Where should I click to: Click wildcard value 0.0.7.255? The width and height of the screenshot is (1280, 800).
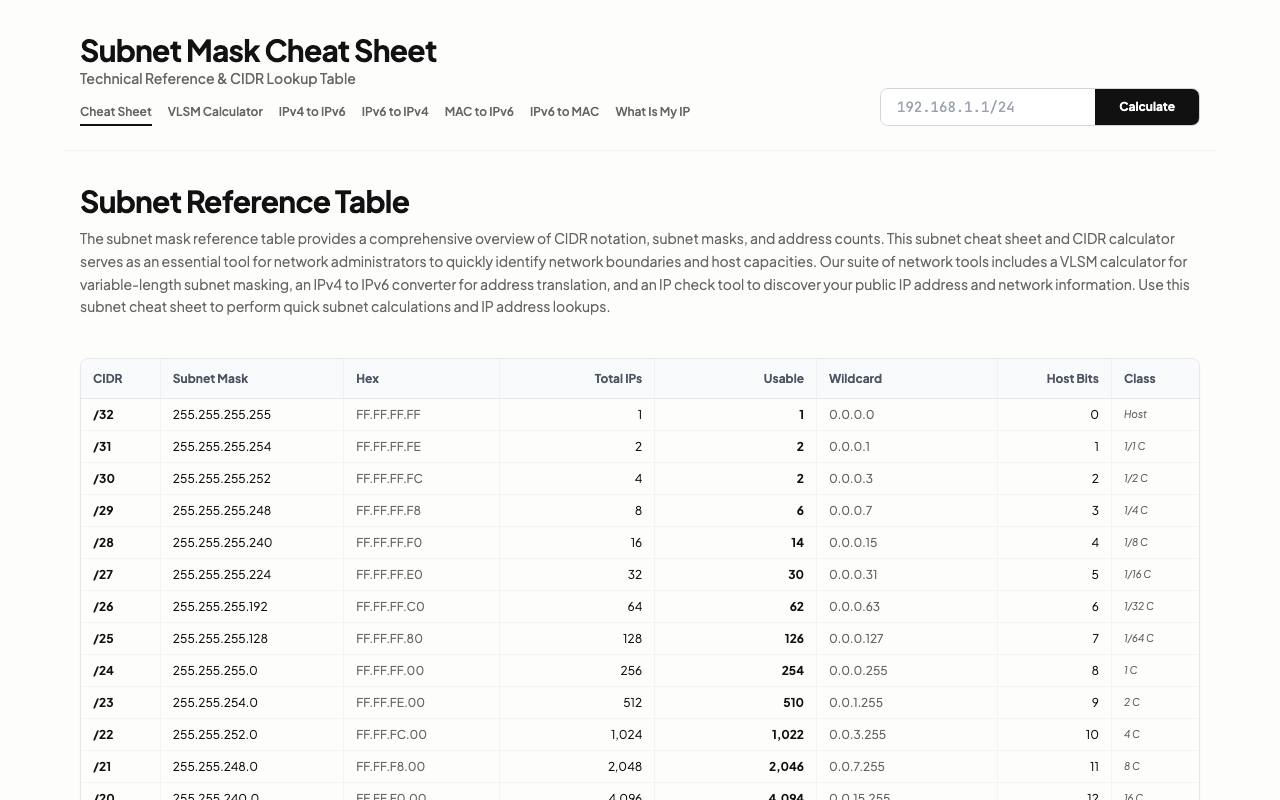pyautogui.click(x=857, y=767)
